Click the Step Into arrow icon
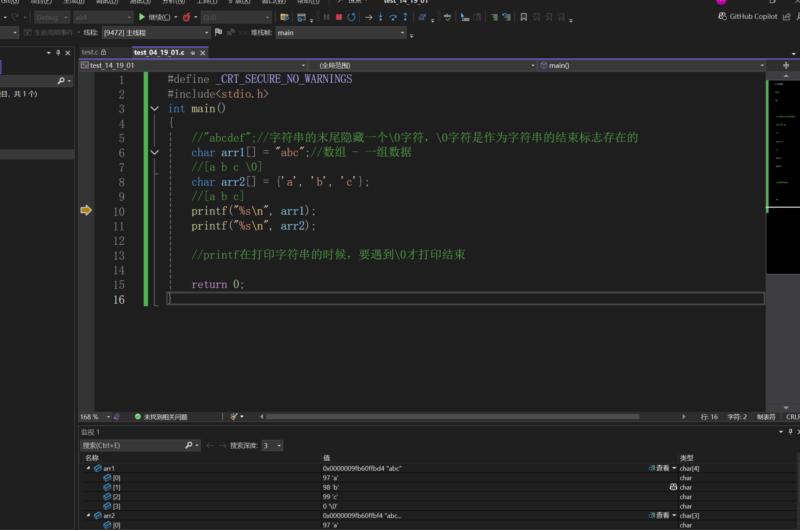This screenshot has width=800, height=530. (x=382, y=17)
